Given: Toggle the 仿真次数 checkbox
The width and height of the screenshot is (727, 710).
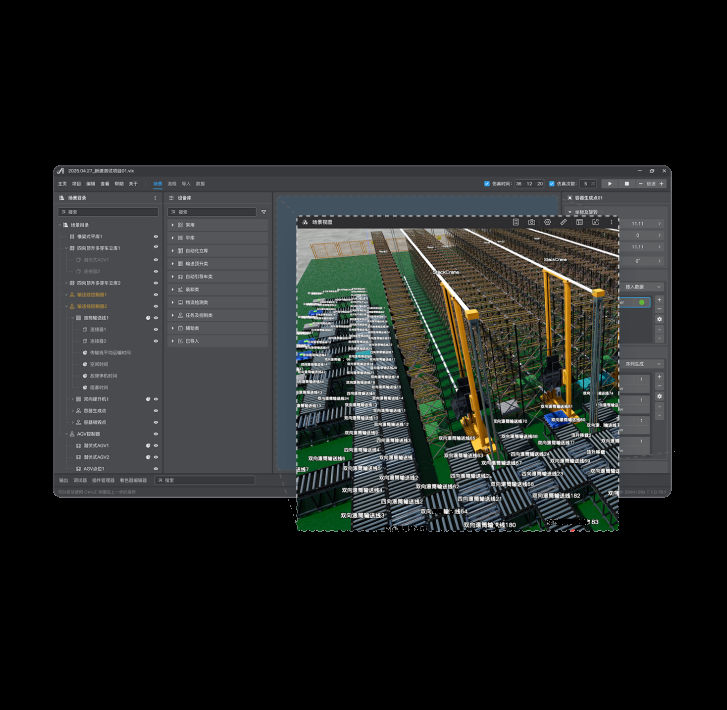Looking at the screenshot, I should pos(552,184).
